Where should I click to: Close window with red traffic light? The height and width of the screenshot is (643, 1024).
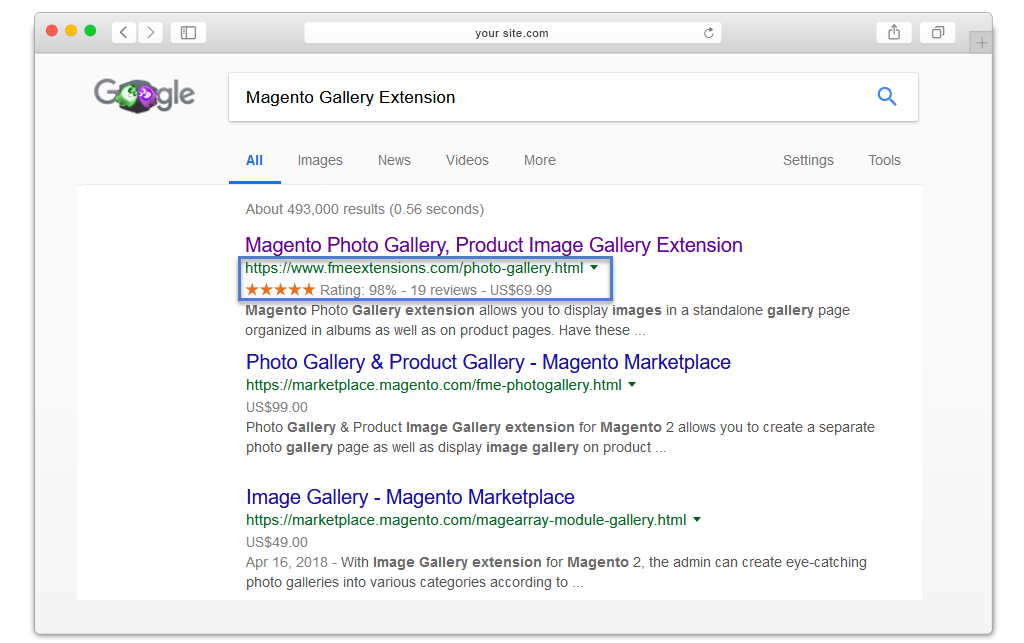pos(52,31)
